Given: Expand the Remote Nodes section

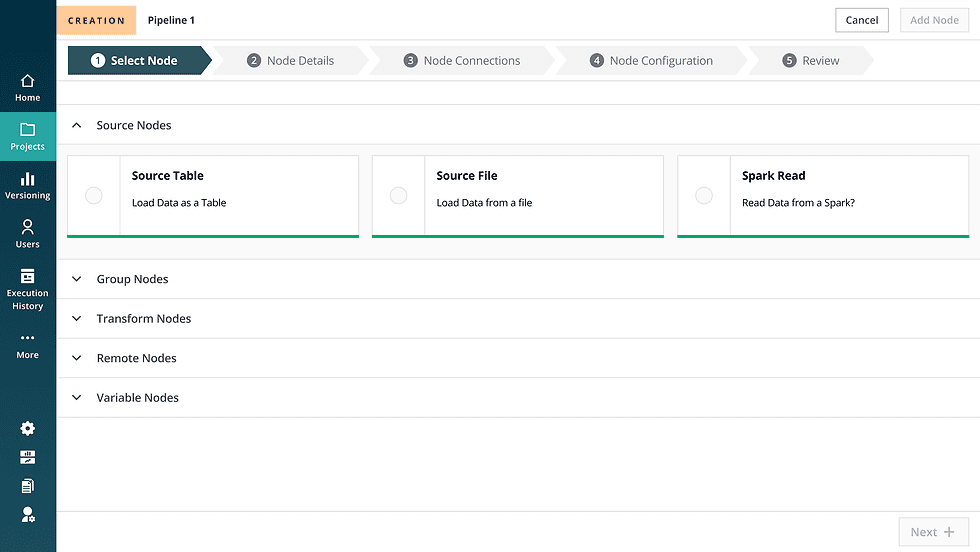Looking at the screenshot, I should [76, 358].
